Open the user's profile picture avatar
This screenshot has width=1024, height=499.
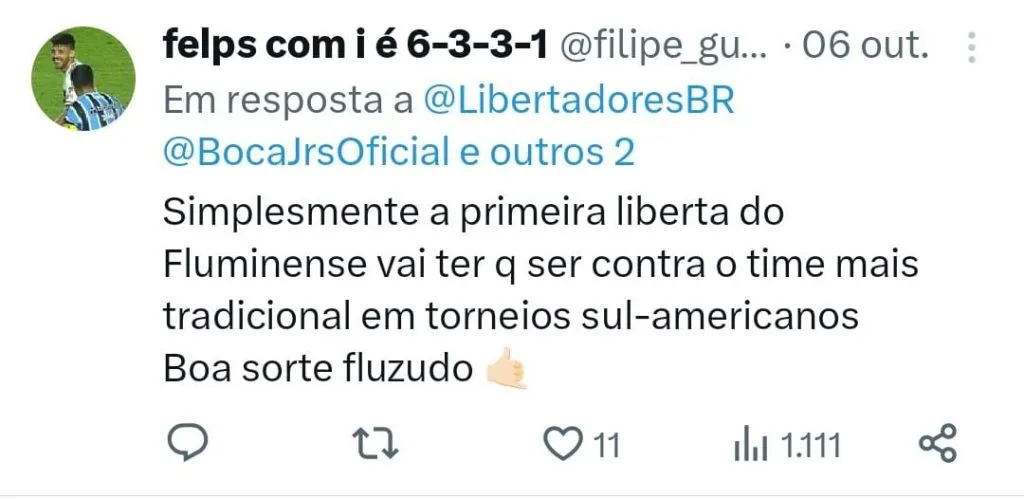pyautogui.click(x=83, y=79)
